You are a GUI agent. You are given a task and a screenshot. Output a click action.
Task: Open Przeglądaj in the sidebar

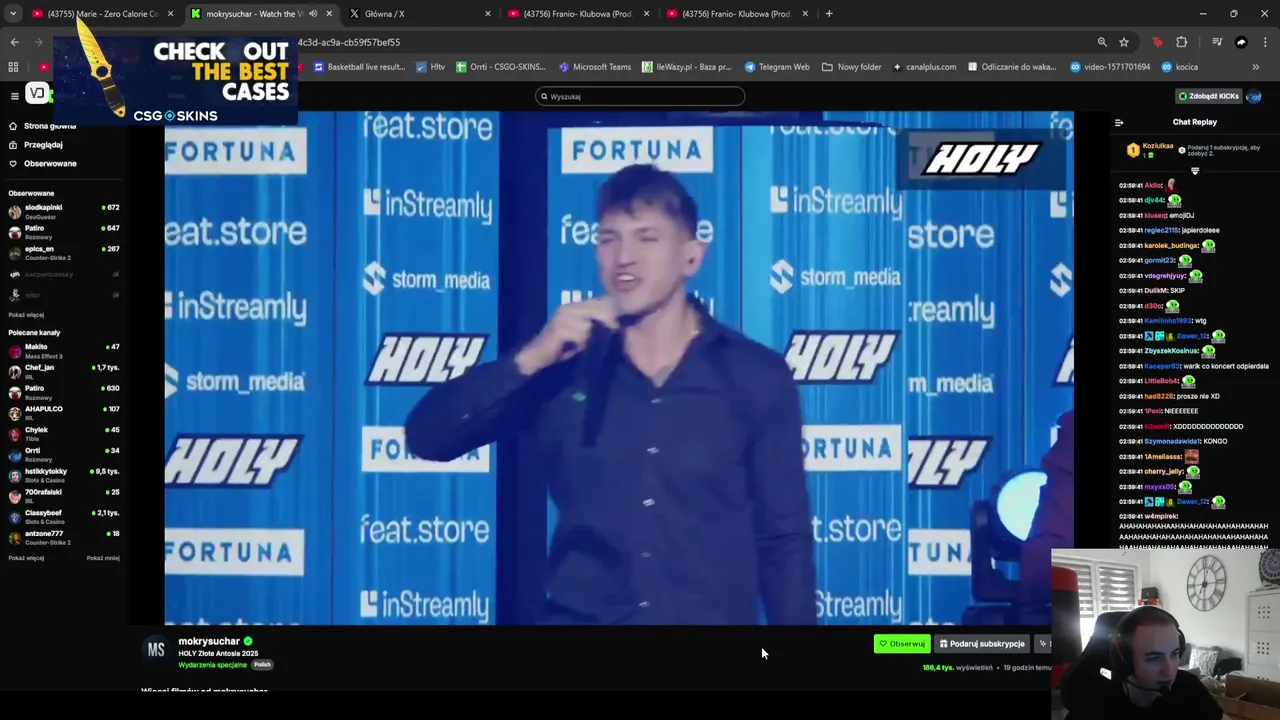[36, 145]
